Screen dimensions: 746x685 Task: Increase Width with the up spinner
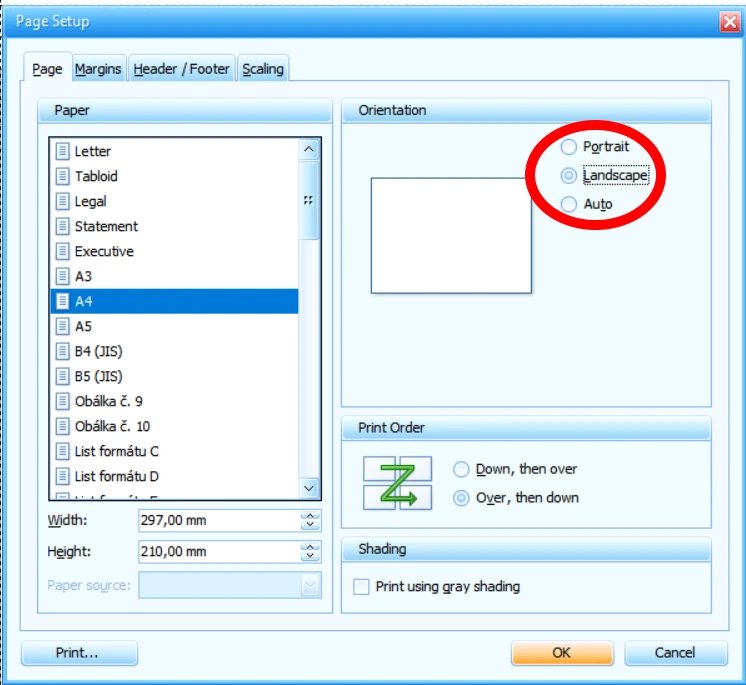[x=310, y=516]
